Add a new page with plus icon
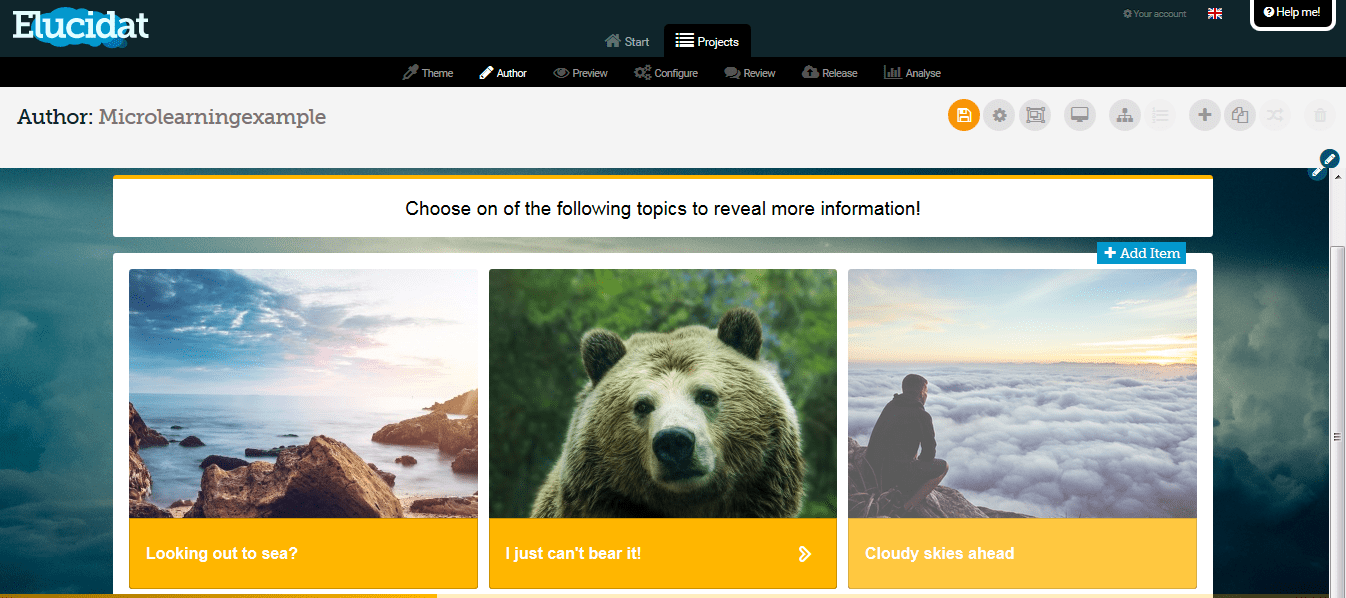 point(1205,115)
